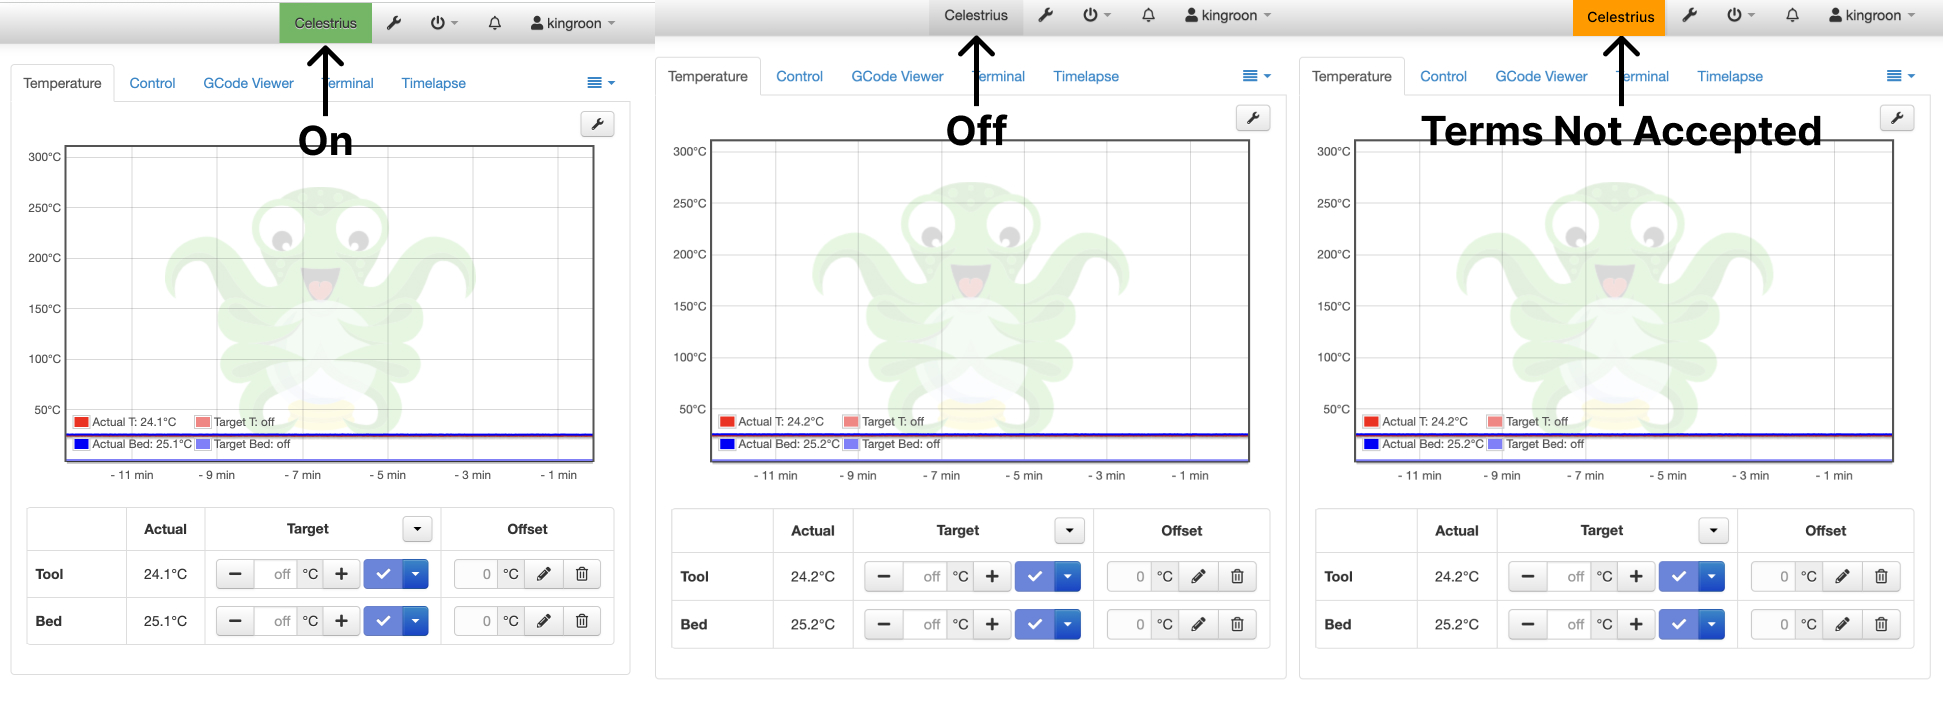
Task: Turn on the grey Celestrius button
Action: coord(976,16)
